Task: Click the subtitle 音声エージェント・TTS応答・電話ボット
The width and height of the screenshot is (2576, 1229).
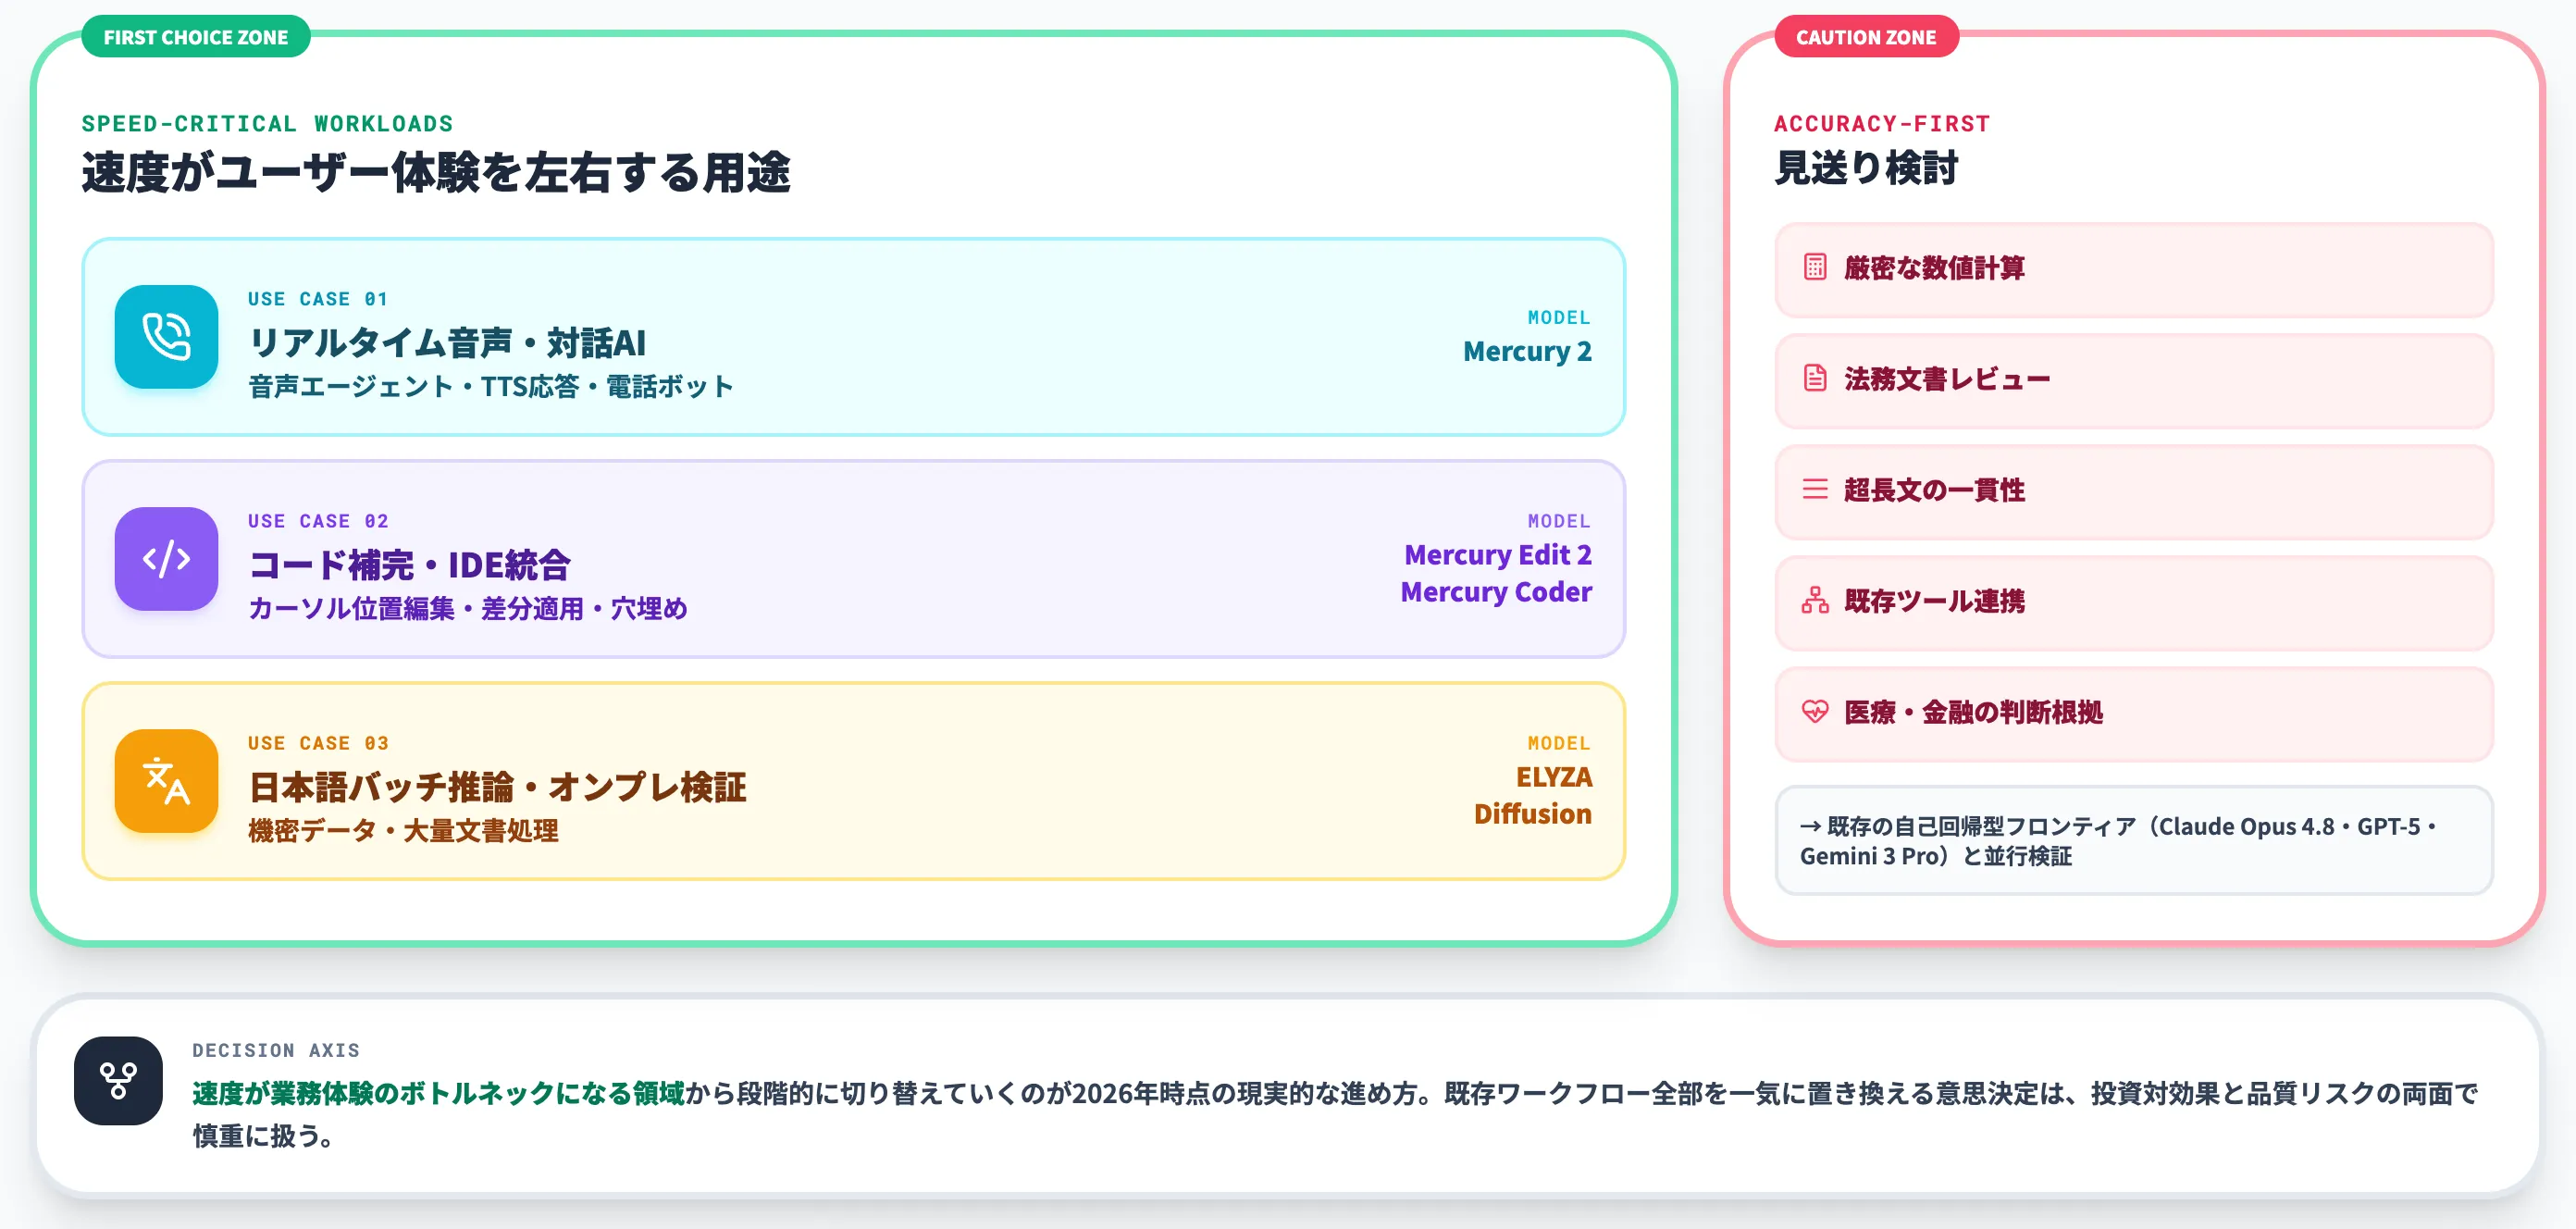Action: pyautogui.click(x=491, y=386)
